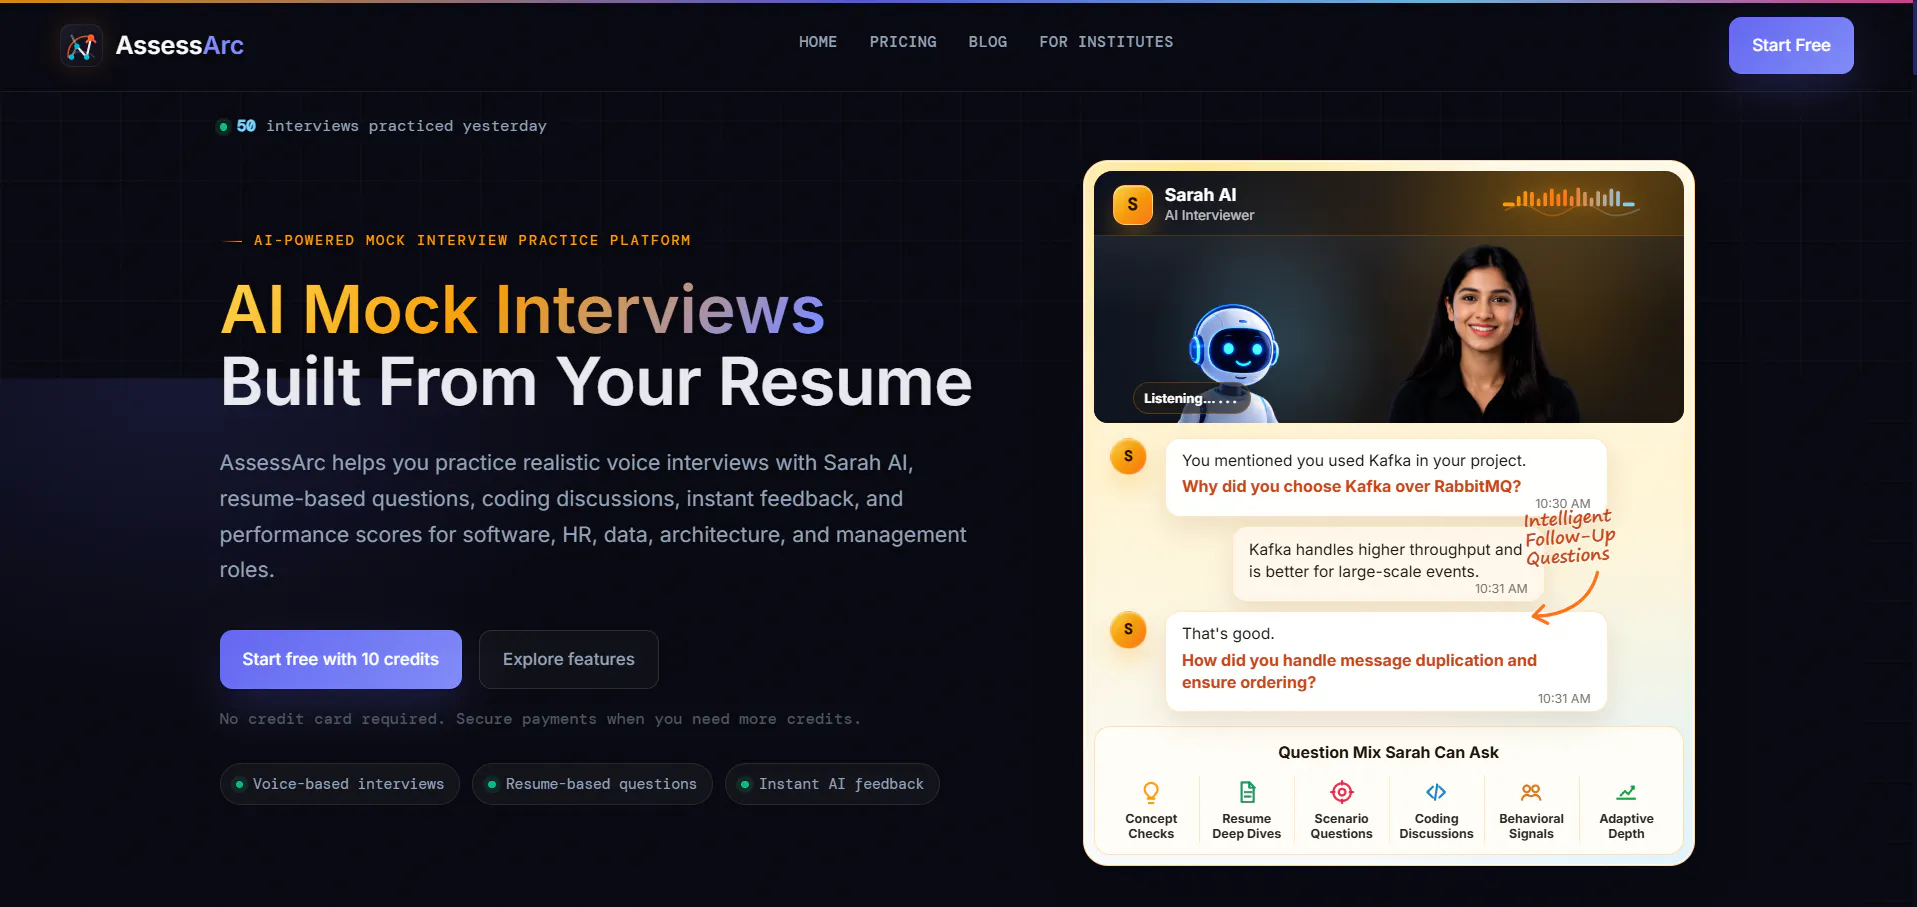Click the woman candidate photo
This screenshot has height=907, width=1917.
click(x=1484, y=333)
